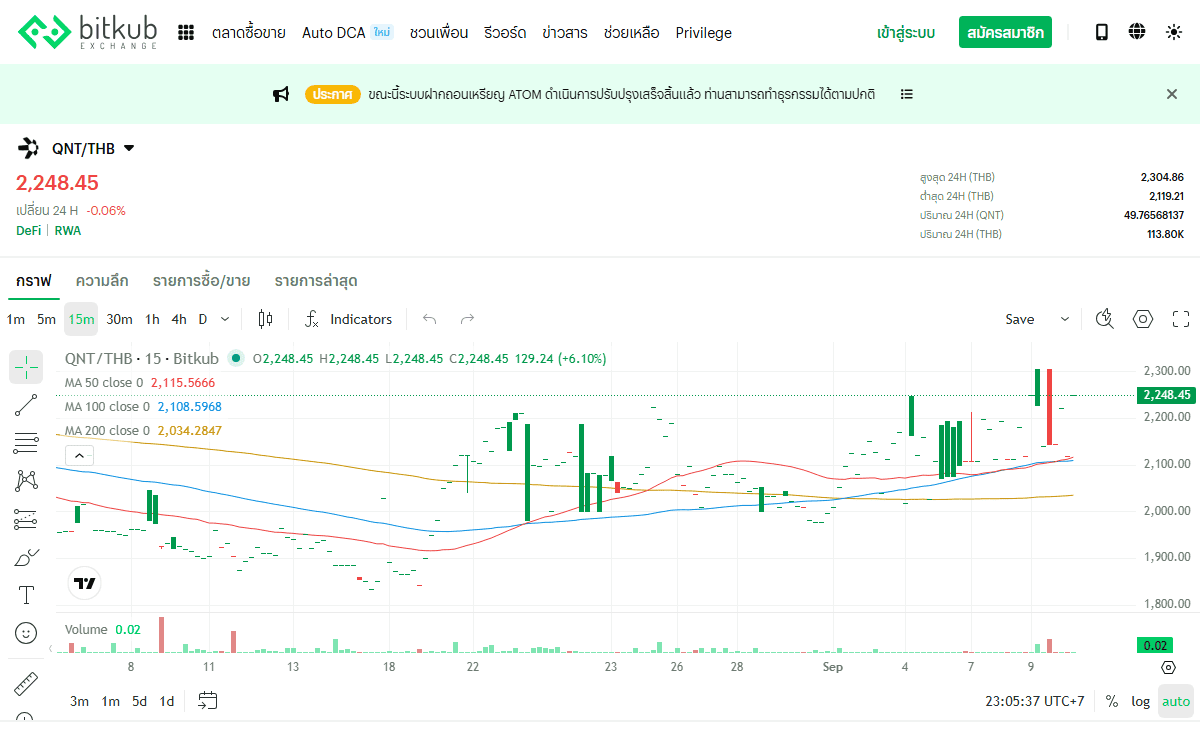Close the ATOM announcement banner
Image resolution: width=1200 pixels, height=730 pixels.
point(1172,94)
